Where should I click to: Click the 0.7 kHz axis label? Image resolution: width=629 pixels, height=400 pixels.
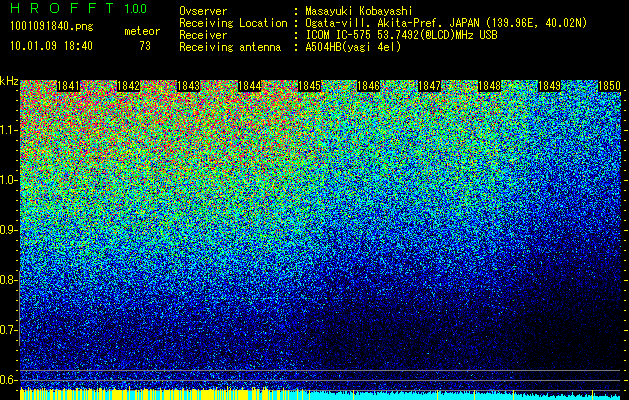click(x=8, y=330)
